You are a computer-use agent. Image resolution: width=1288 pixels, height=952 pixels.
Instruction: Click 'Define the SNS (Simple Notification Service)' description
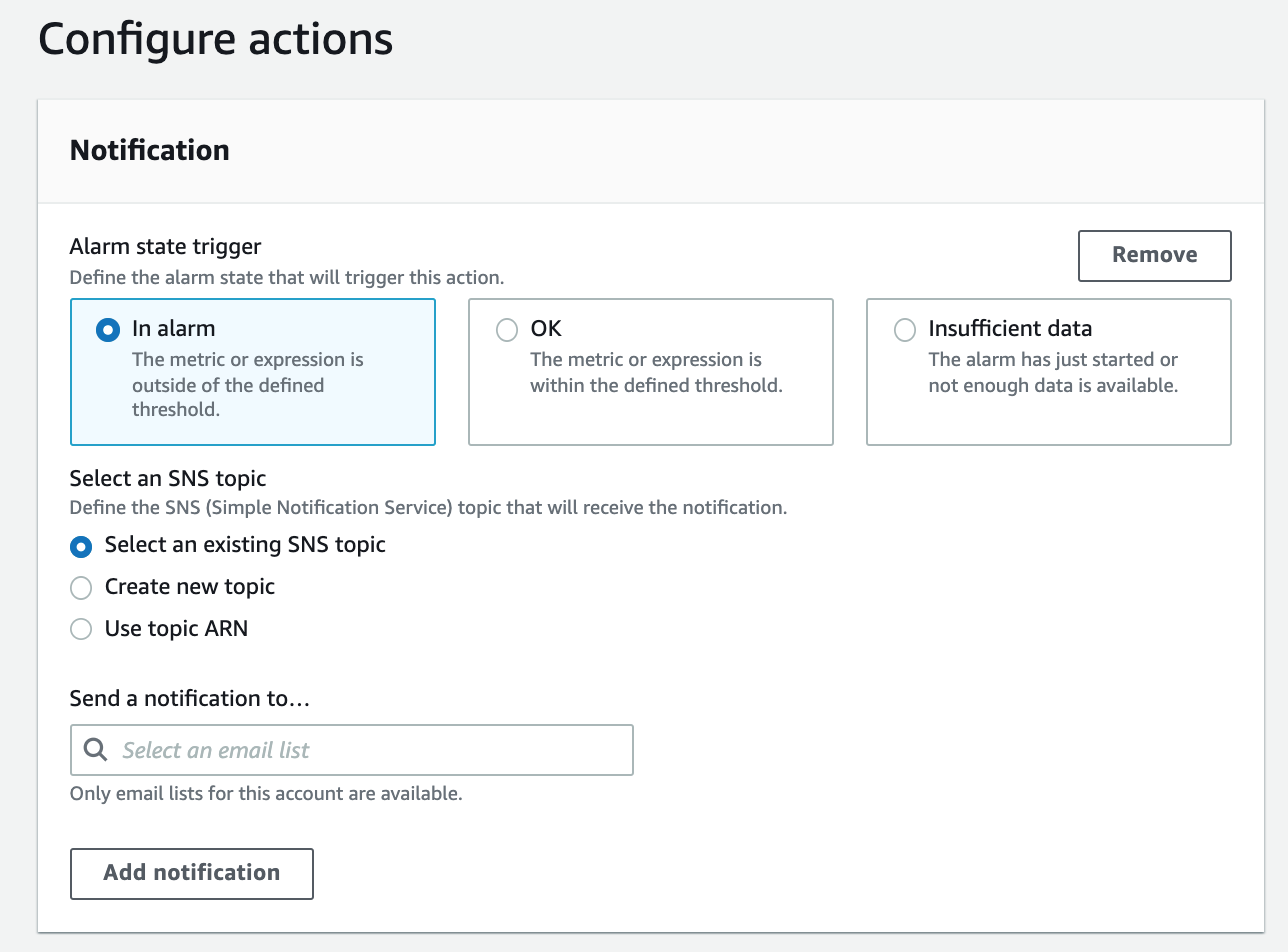point(429,507)
